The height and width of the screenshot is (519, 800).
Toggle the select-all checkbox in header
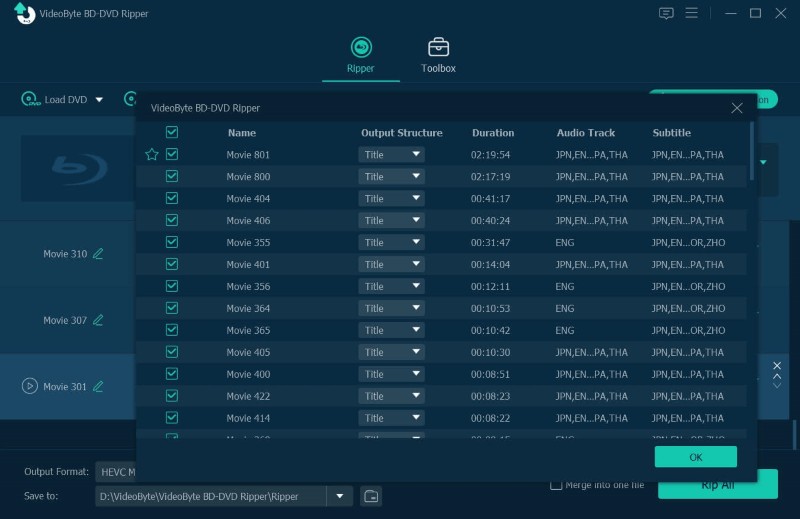[x=172, y=132]
